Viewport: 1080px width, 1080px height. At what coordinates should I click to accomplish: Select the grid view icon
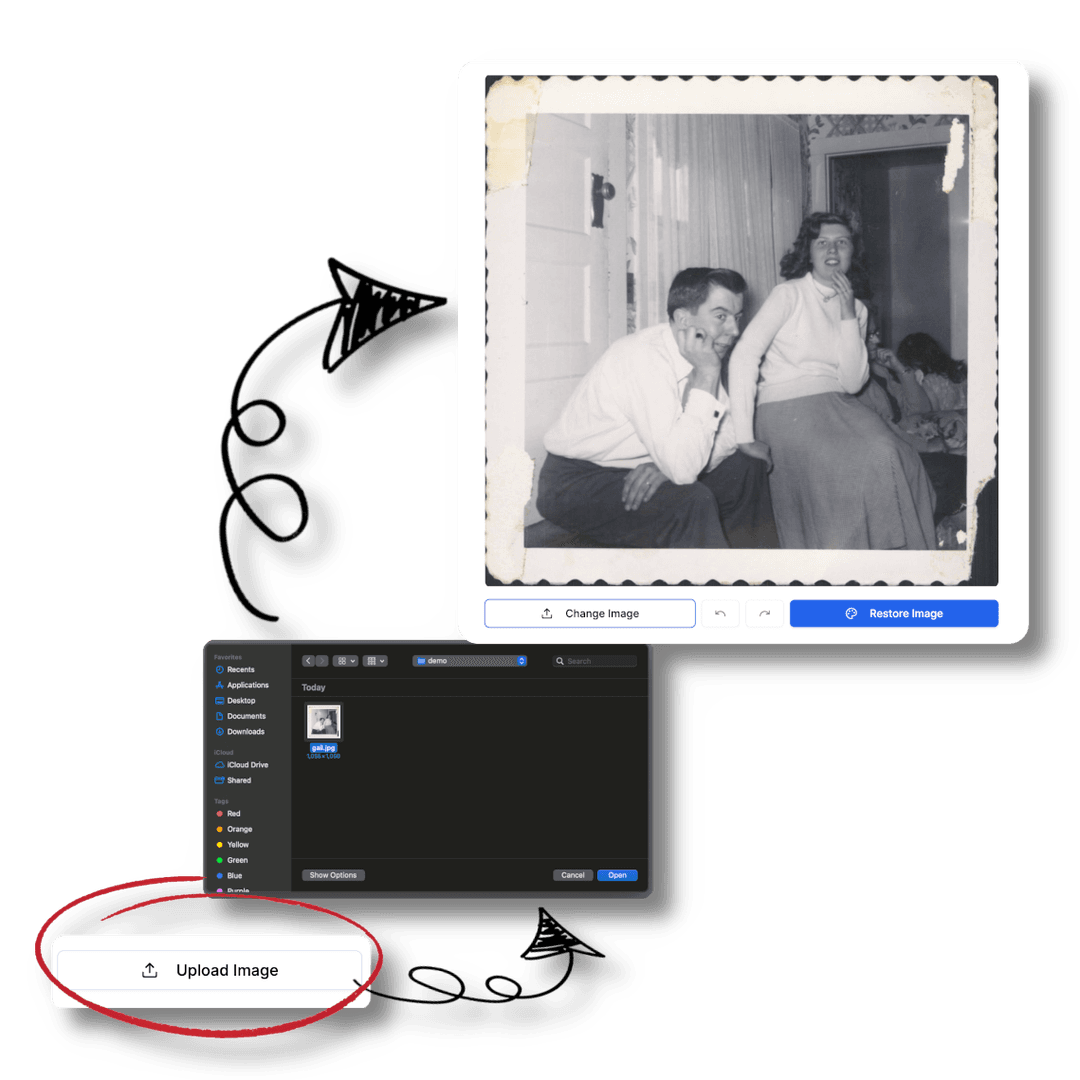(340, 661)
